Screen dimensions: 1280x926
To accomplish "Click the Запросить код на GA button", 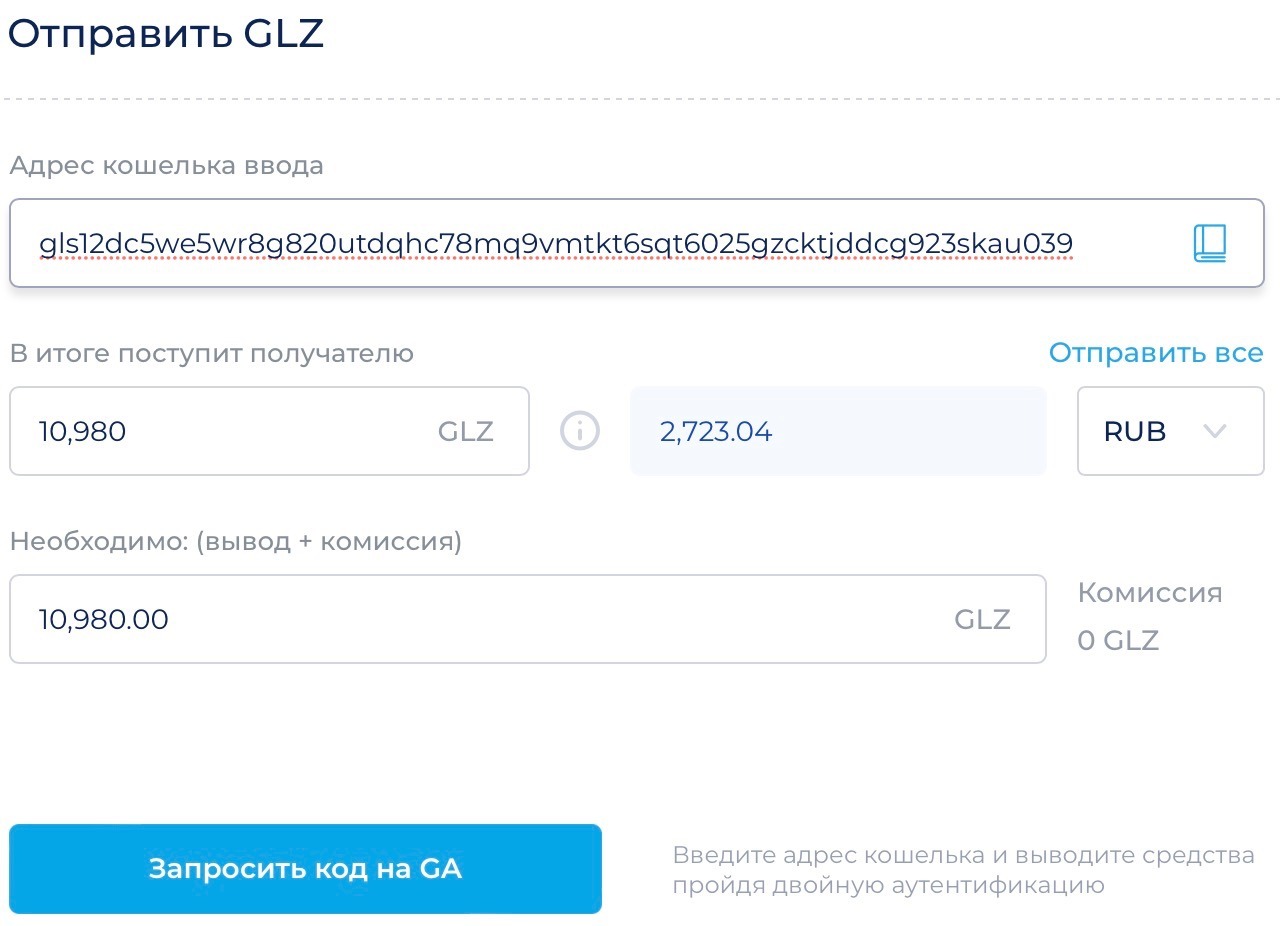I will tap(305, 868).
